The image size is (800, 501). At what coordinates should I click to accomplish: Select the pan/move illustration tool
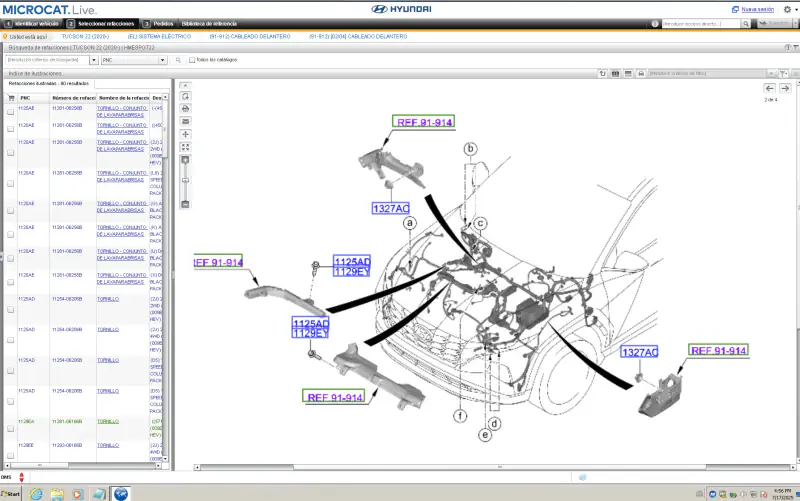coord(185,134)
